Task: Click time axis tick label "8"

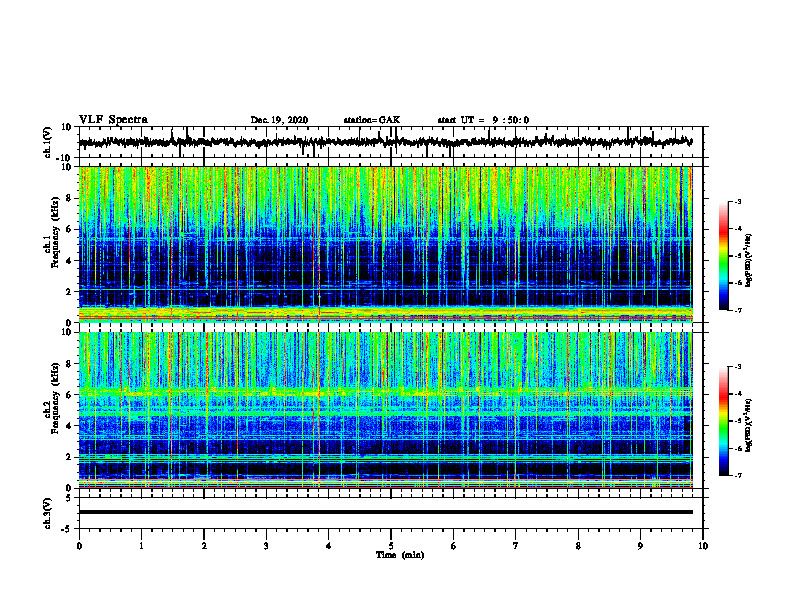Action: pos(578,546)
